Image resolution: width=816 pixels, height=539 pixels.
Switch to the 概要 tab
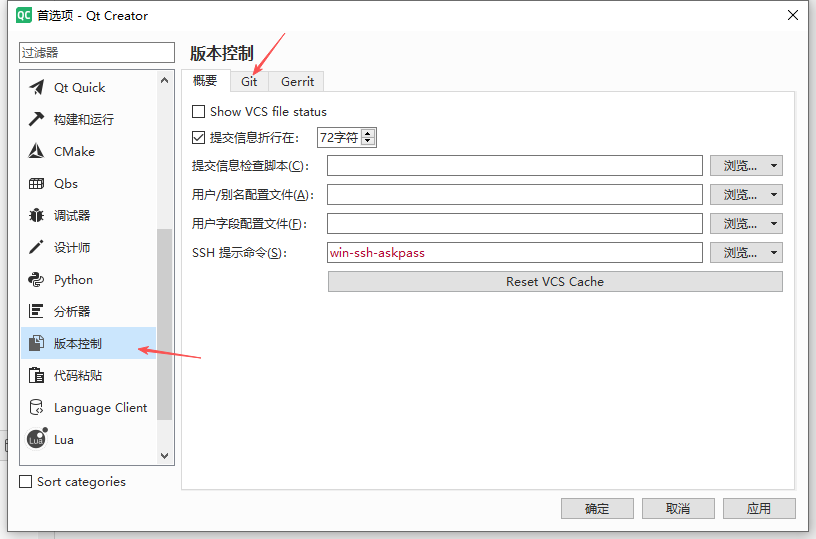(205, 81)
